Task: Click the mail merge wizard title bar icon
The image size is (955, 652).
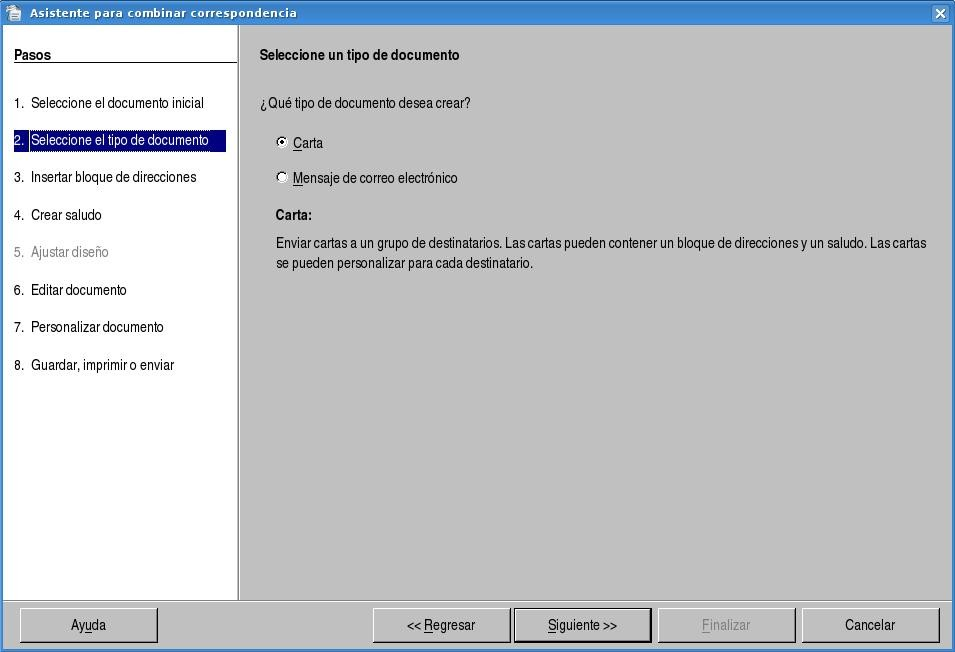Action: click(13, 13)
